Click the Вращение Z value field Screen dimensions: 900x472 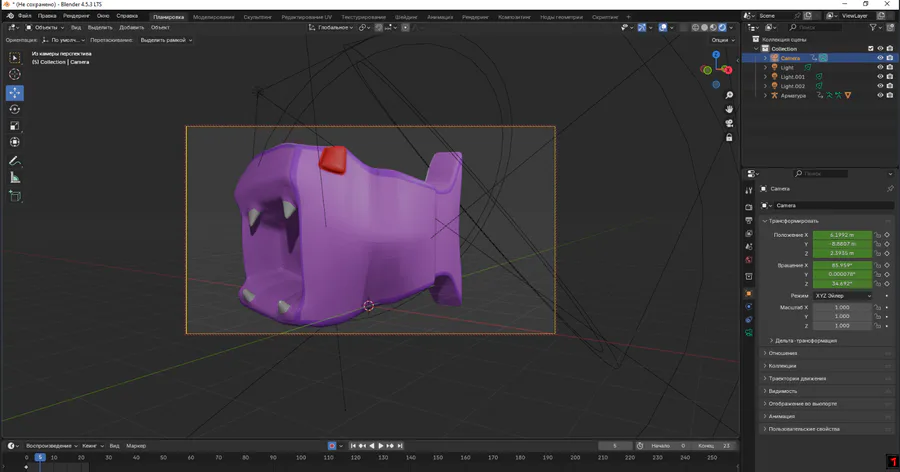(842, 284)
